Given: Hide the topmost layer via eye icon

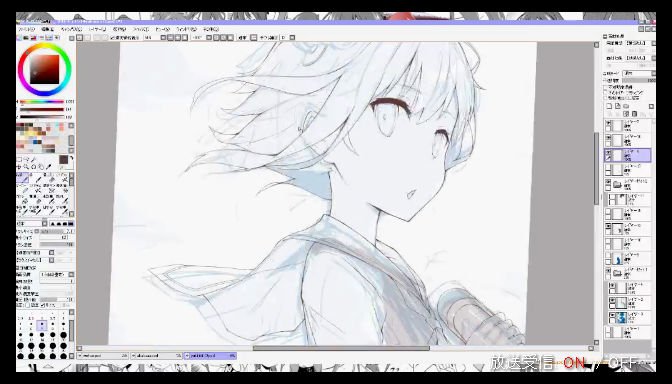Looking at the screenshot, I should (608, 123).
